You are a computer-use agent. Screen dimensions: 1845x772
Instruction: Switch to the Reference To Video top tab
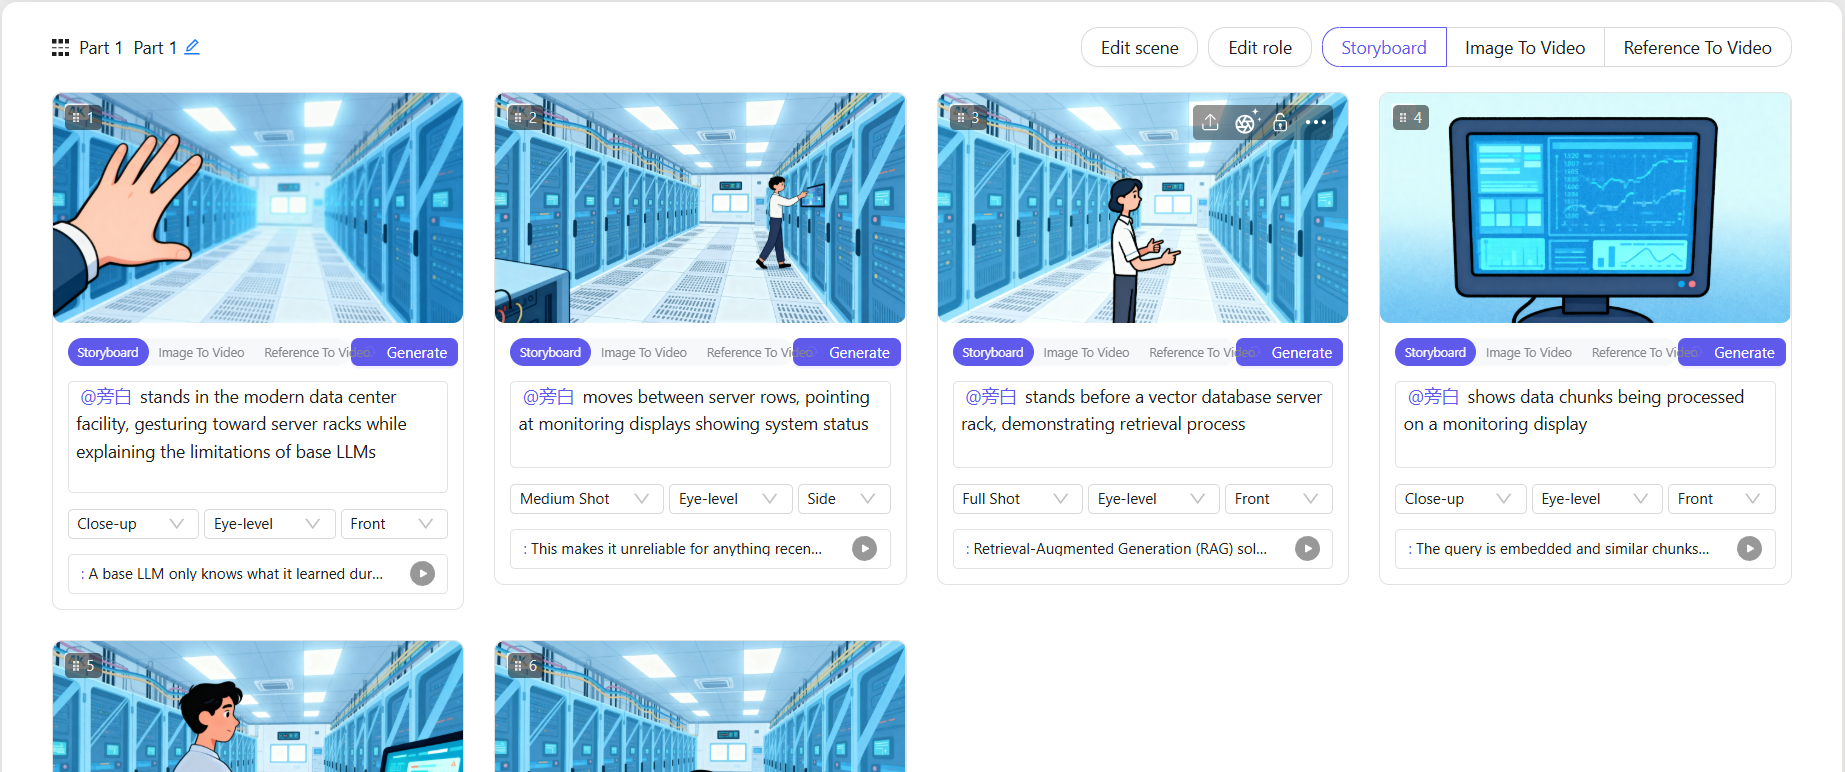pos(1697,47)
